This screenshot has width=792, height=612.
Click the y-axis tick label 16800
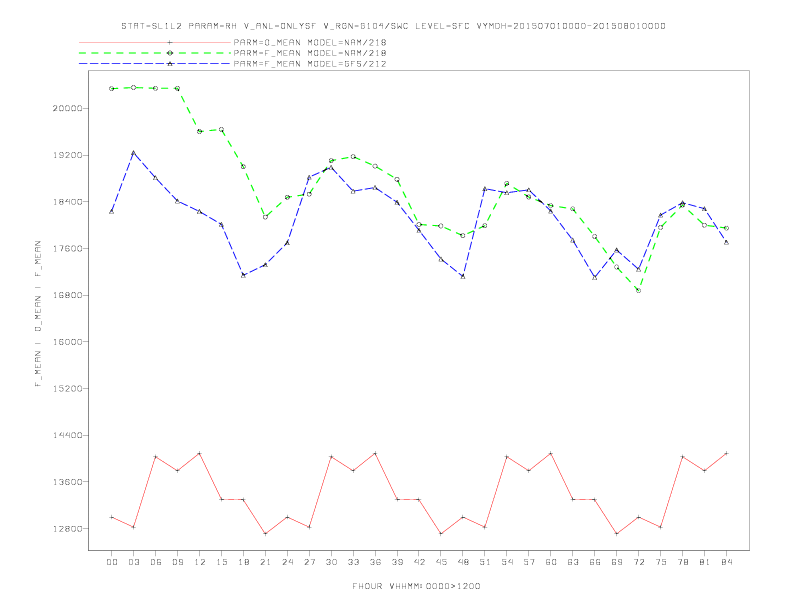click(68, 295)
